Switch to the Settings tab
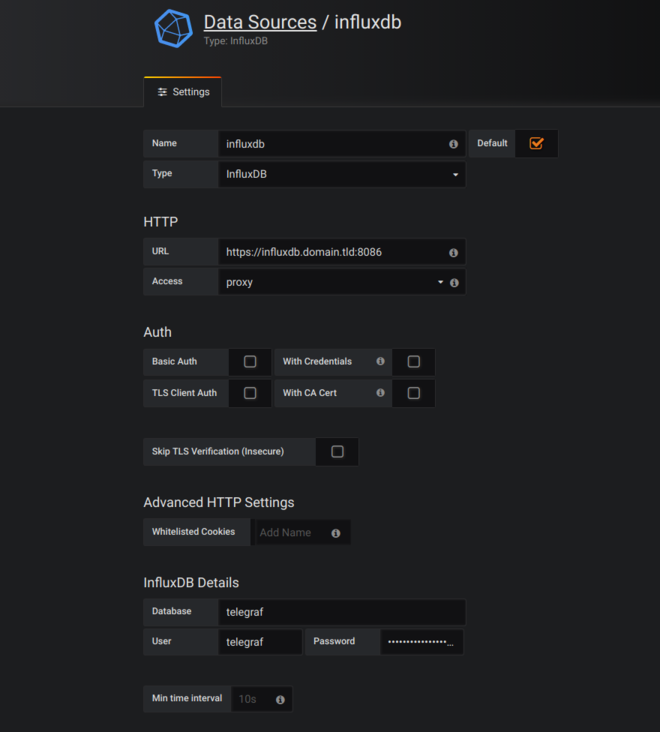The width and height of the screenshot is (660, 732). point(183,92)
